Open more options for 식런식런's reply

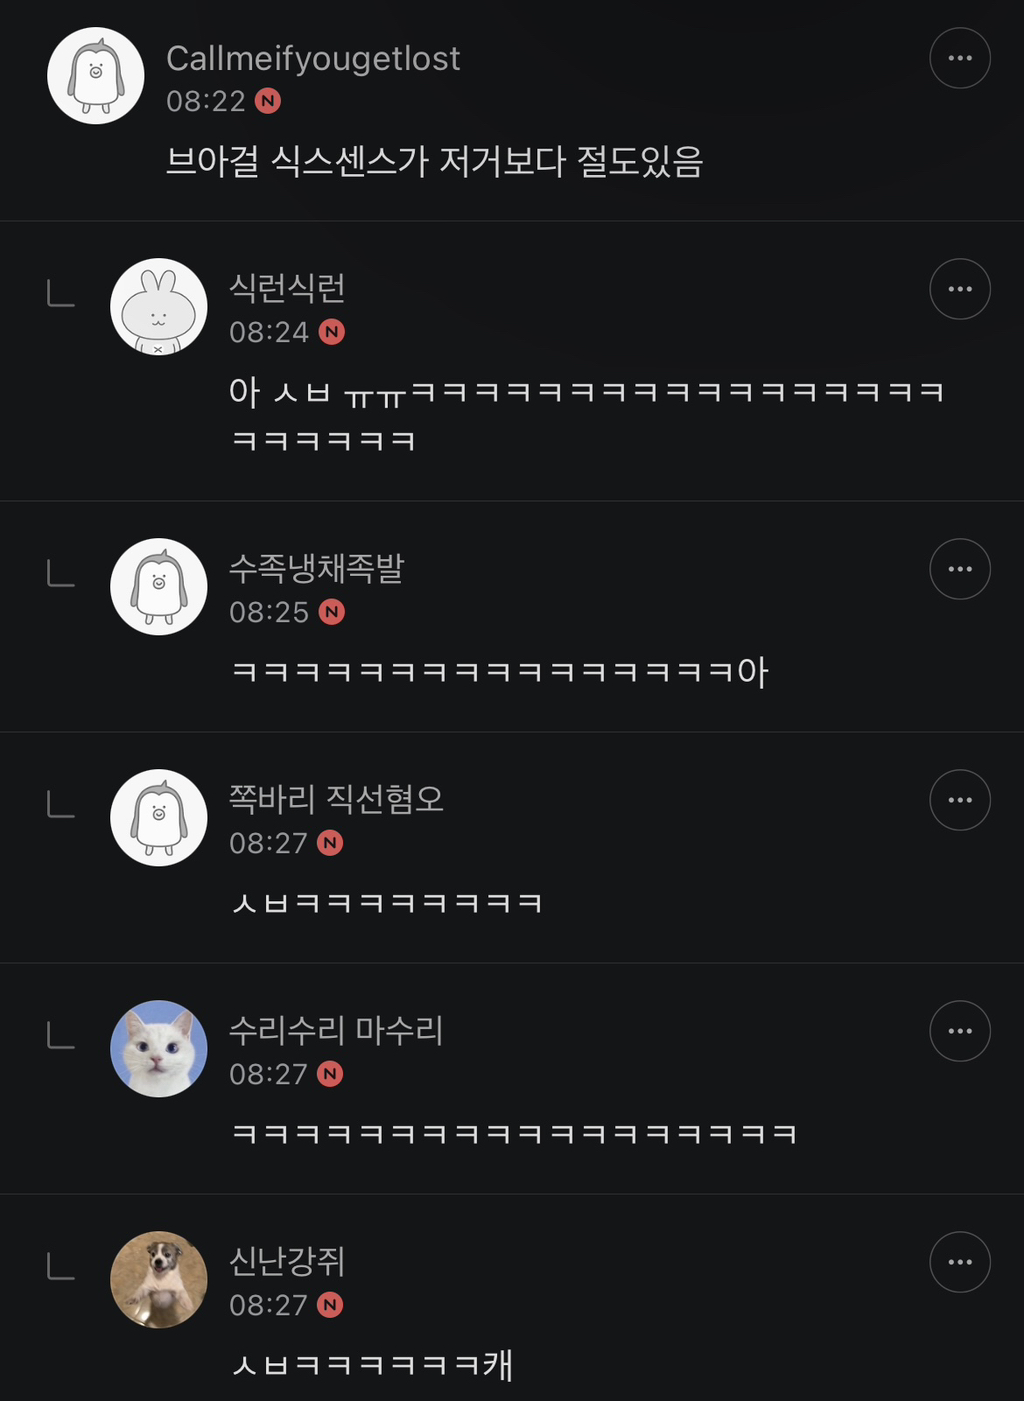(959, 289)
